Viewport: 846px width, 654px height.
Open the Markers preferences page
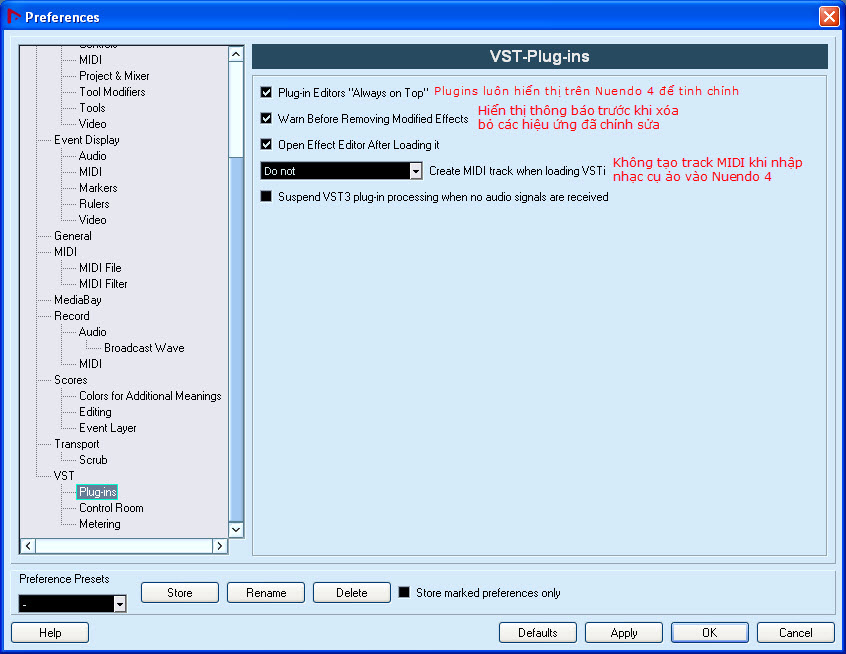98,188
